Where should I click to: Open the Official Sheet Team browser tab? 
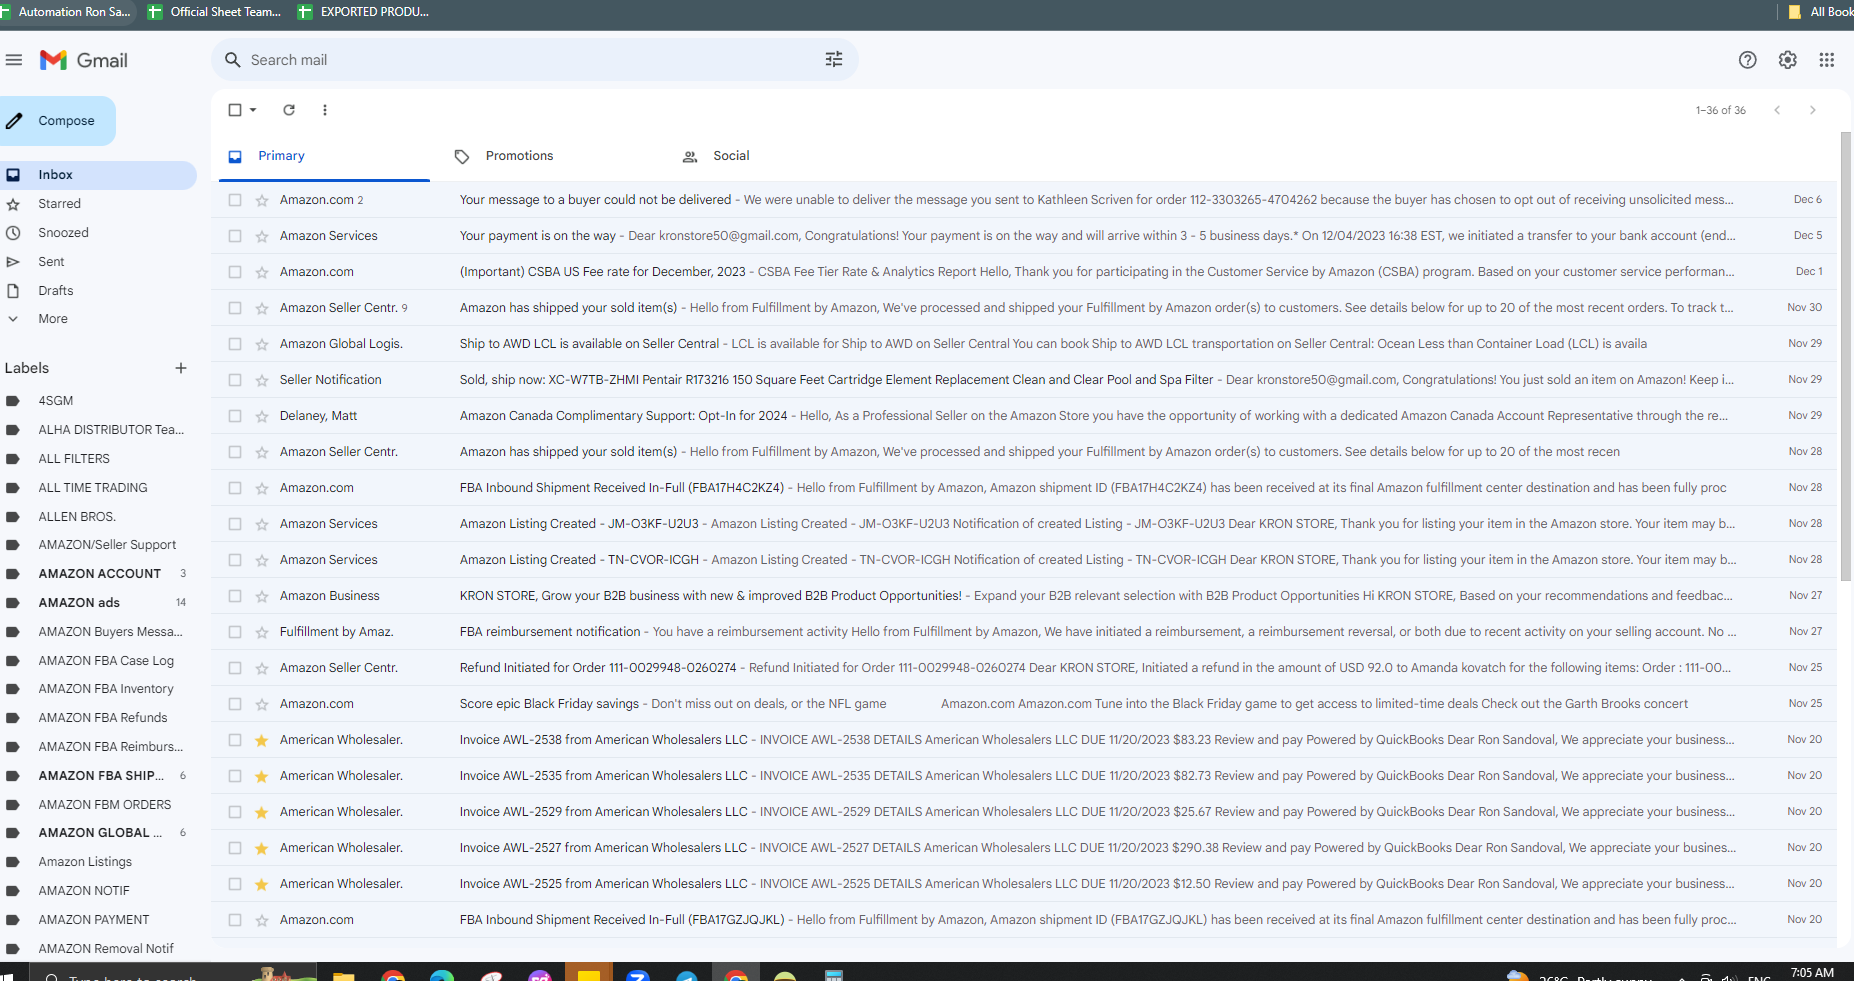tap(215, 12)
